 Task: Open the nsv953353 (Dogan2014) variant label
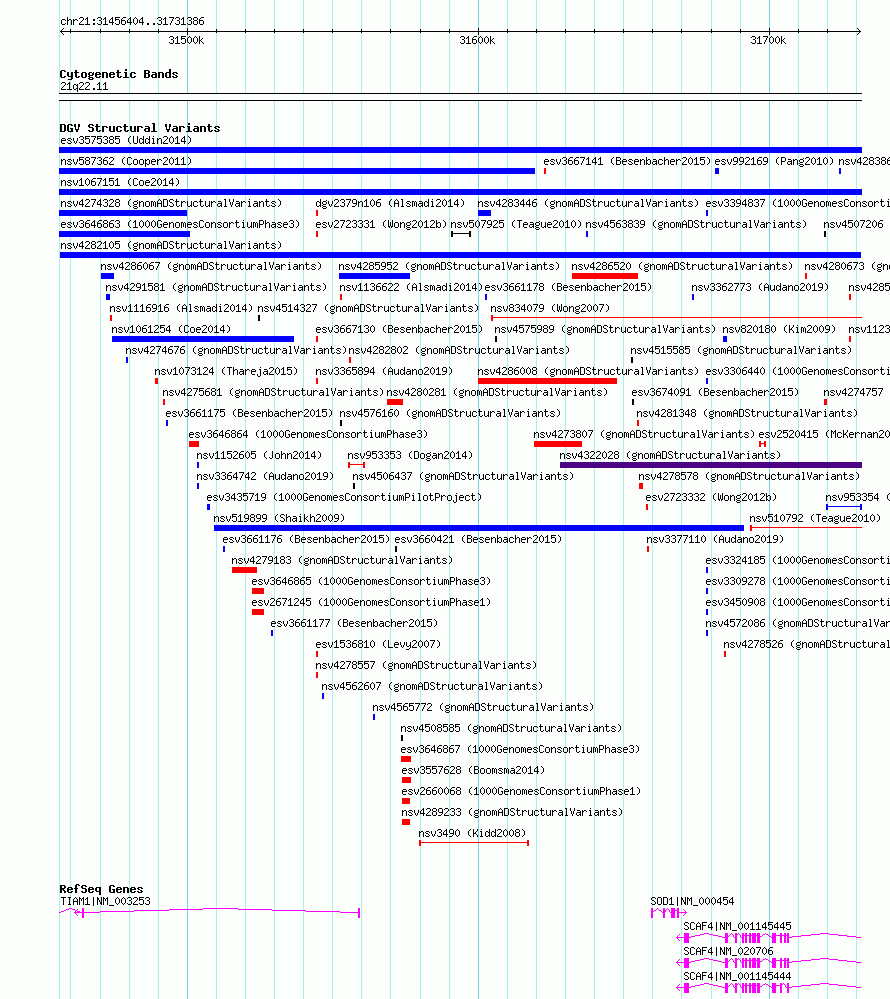pos(410,455)
